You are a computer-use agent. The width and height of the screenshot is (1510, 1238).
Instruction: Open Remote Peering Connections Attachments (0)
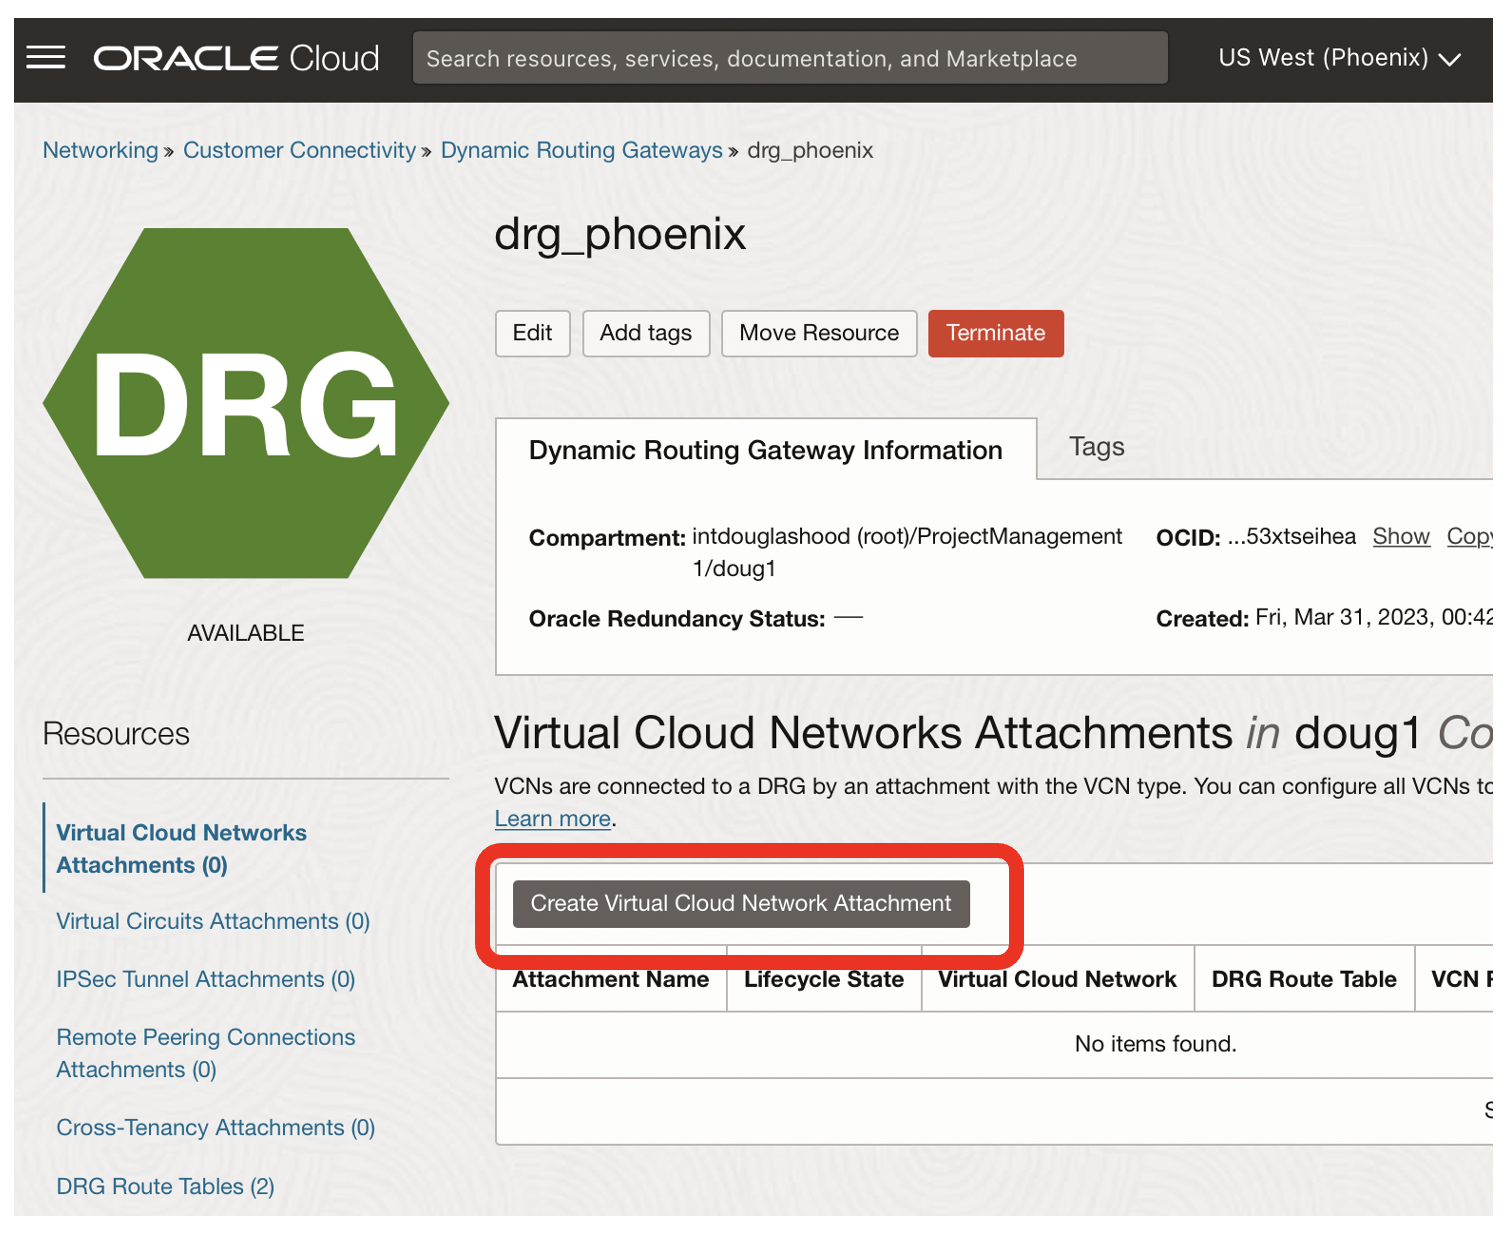206,1053
